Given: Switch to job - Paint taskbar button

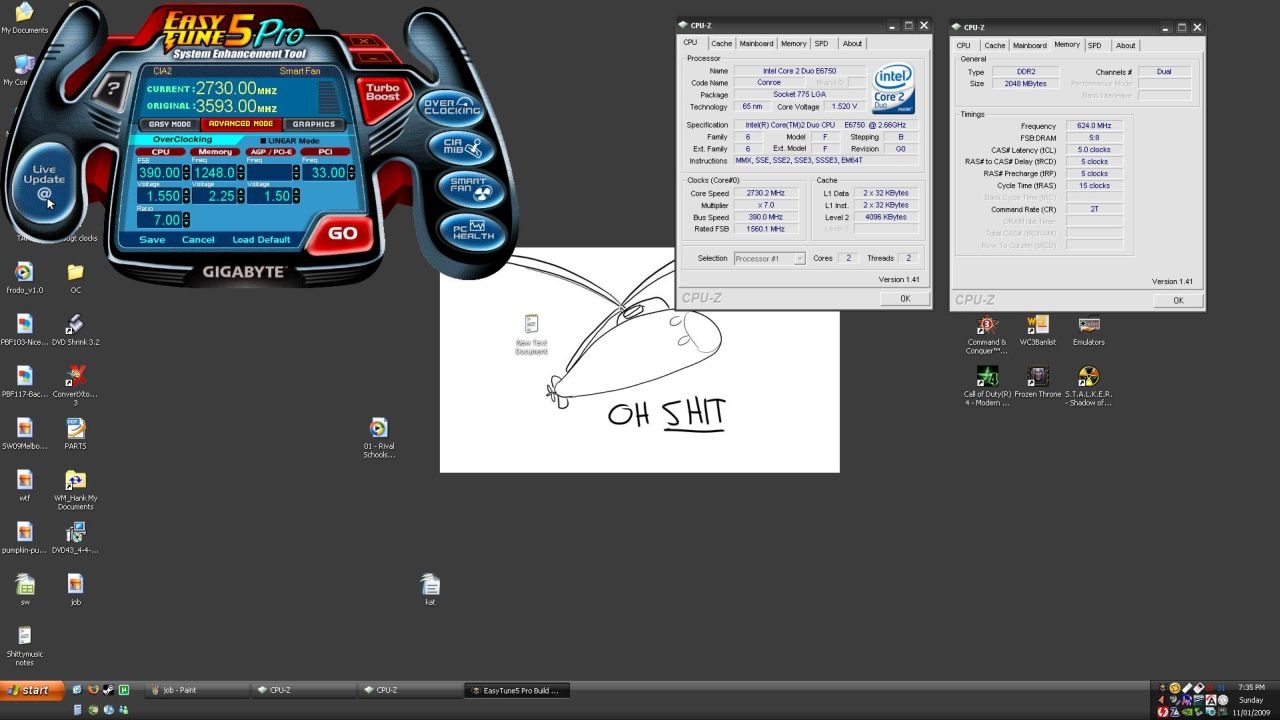Looking at the screenshot, I should pyautogui.click(x=197, y=690).
